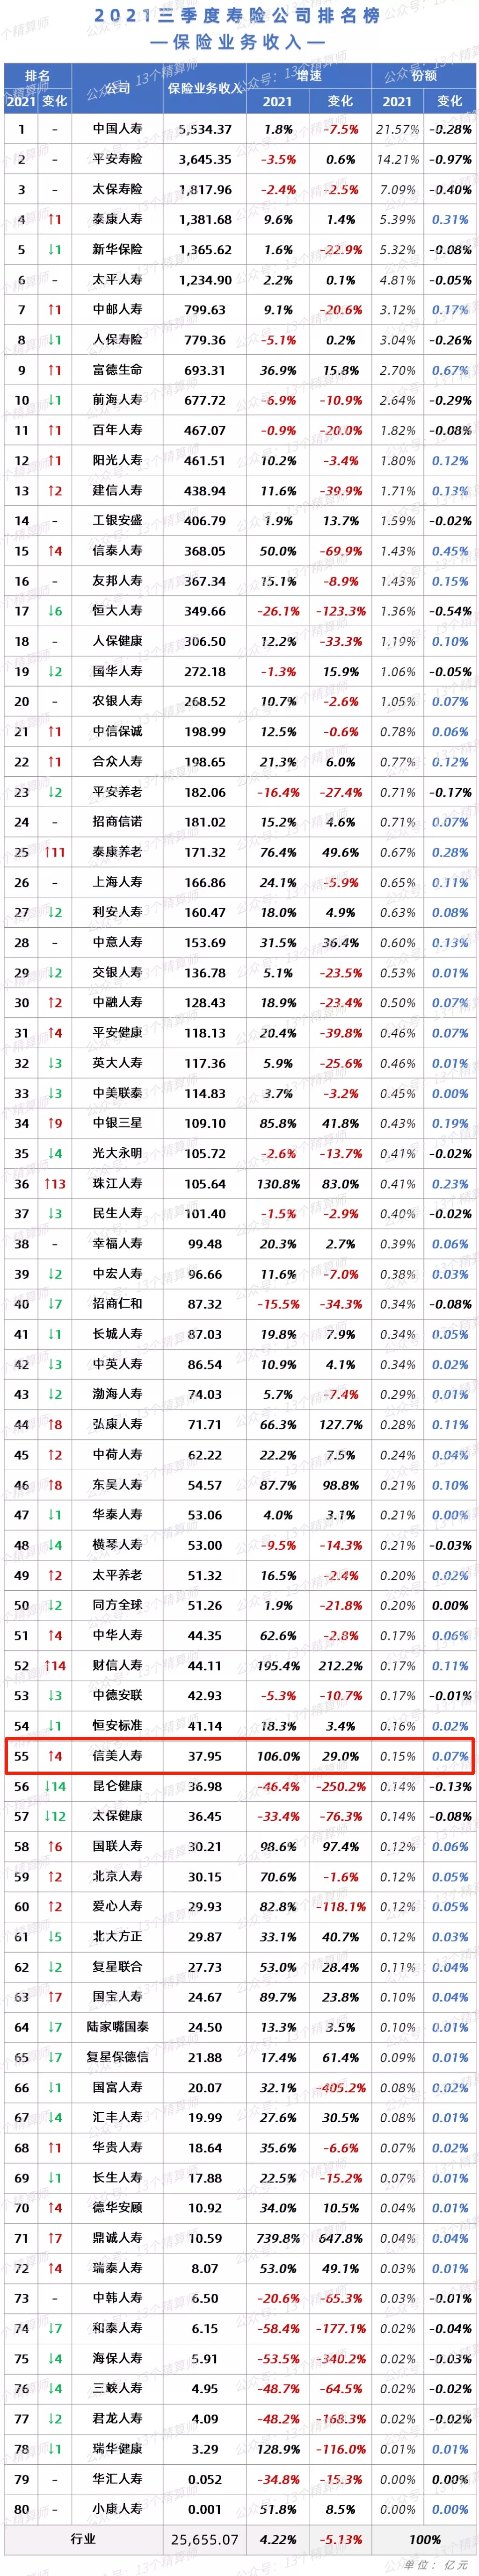The height and width of the screenshot is (2576, 479).
Task: Select company name 太保健康
Action: [x=117, y=1816]
